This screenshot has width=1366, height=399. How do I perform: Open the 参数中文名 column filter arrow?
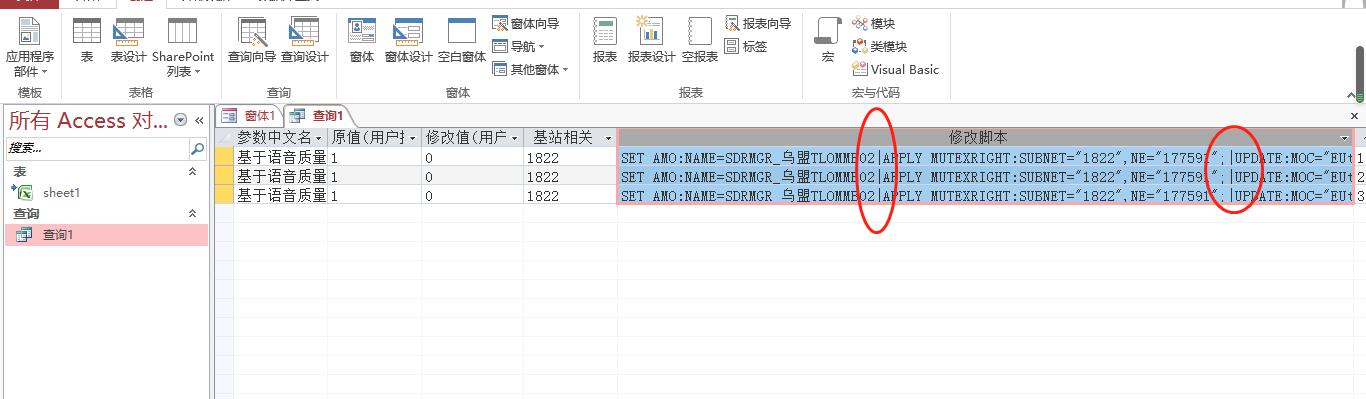319,138
